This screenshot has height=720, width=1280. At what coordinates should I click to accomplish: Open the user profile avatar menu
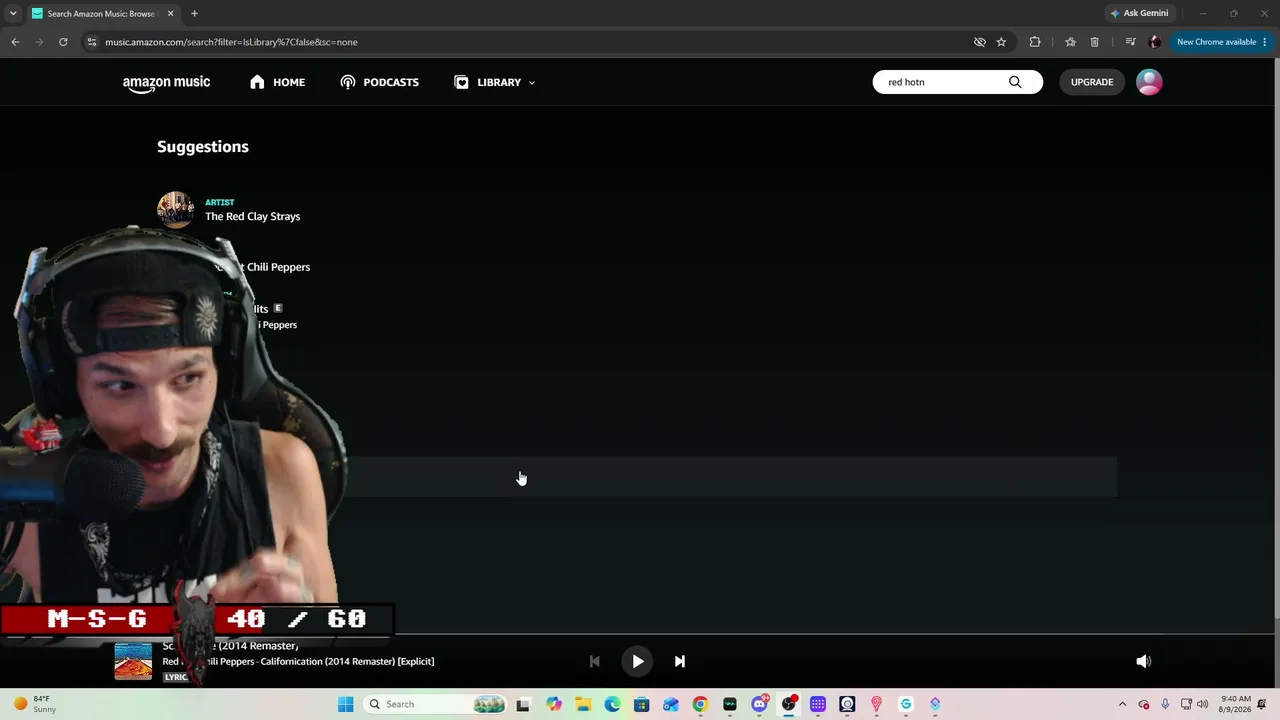1149,82
